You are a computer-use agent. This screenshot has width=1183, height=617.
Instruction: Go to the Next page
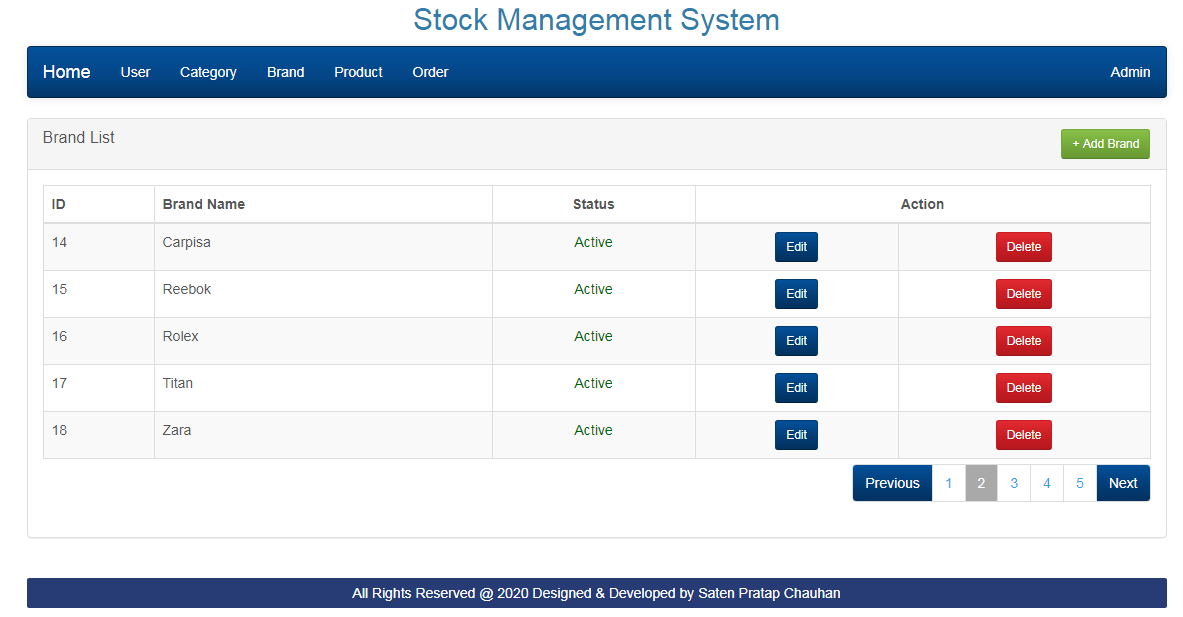[1123, 483]
